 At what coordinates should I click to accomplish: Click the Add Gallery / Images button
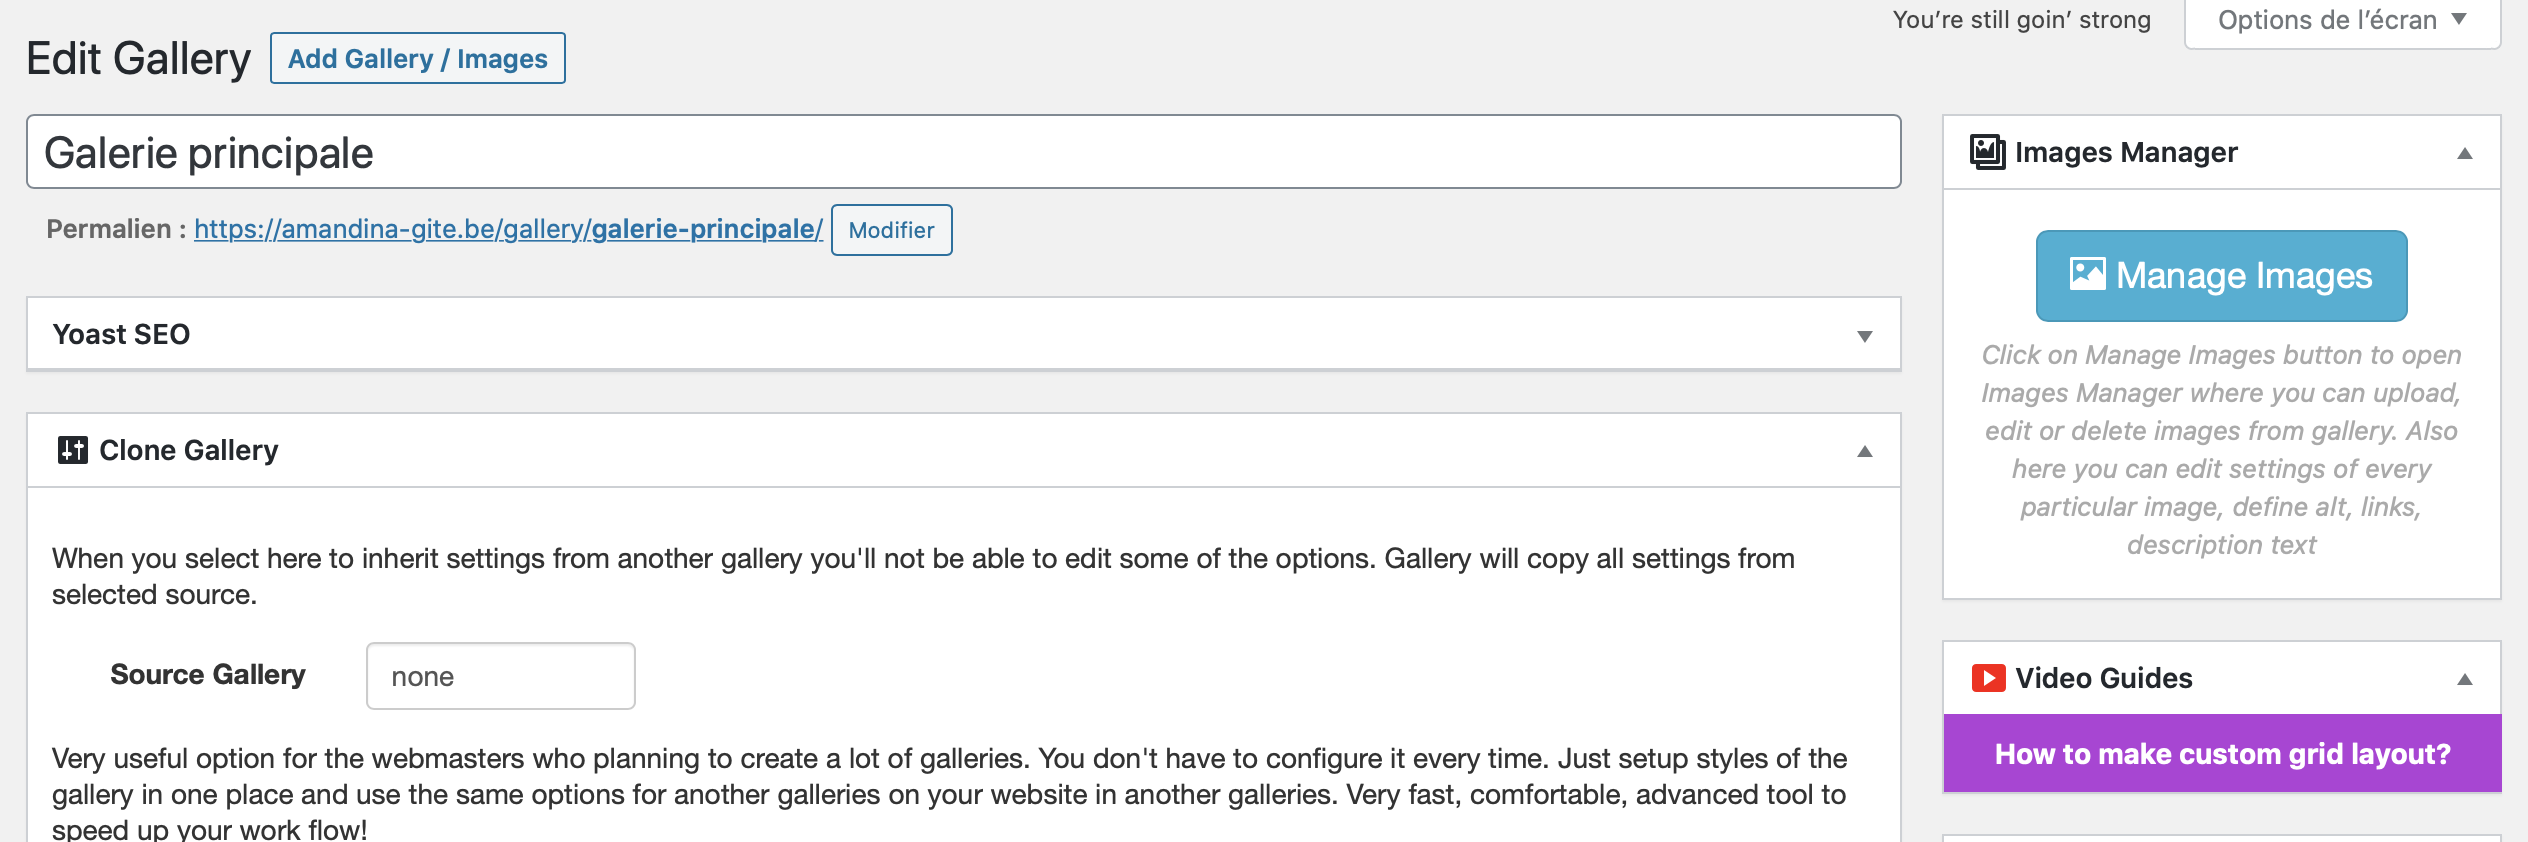click(x=417, y=58)
